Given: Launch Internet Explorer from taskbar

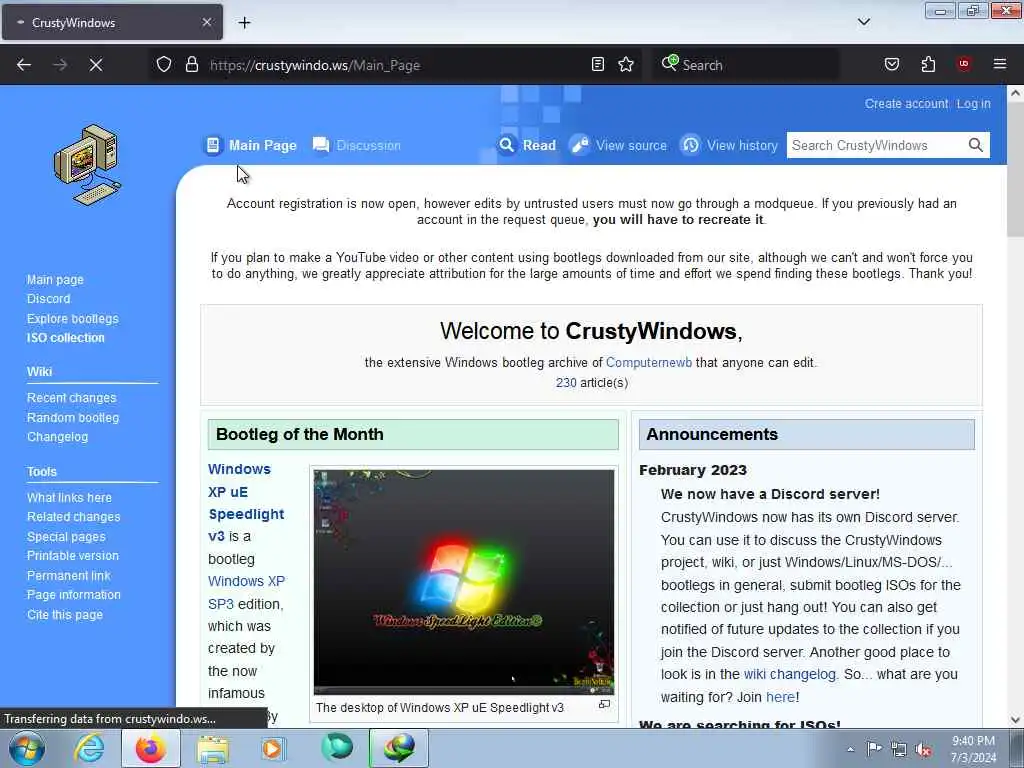Looking at the screenshot, I should pyautogui.click(x=89, y=748).
